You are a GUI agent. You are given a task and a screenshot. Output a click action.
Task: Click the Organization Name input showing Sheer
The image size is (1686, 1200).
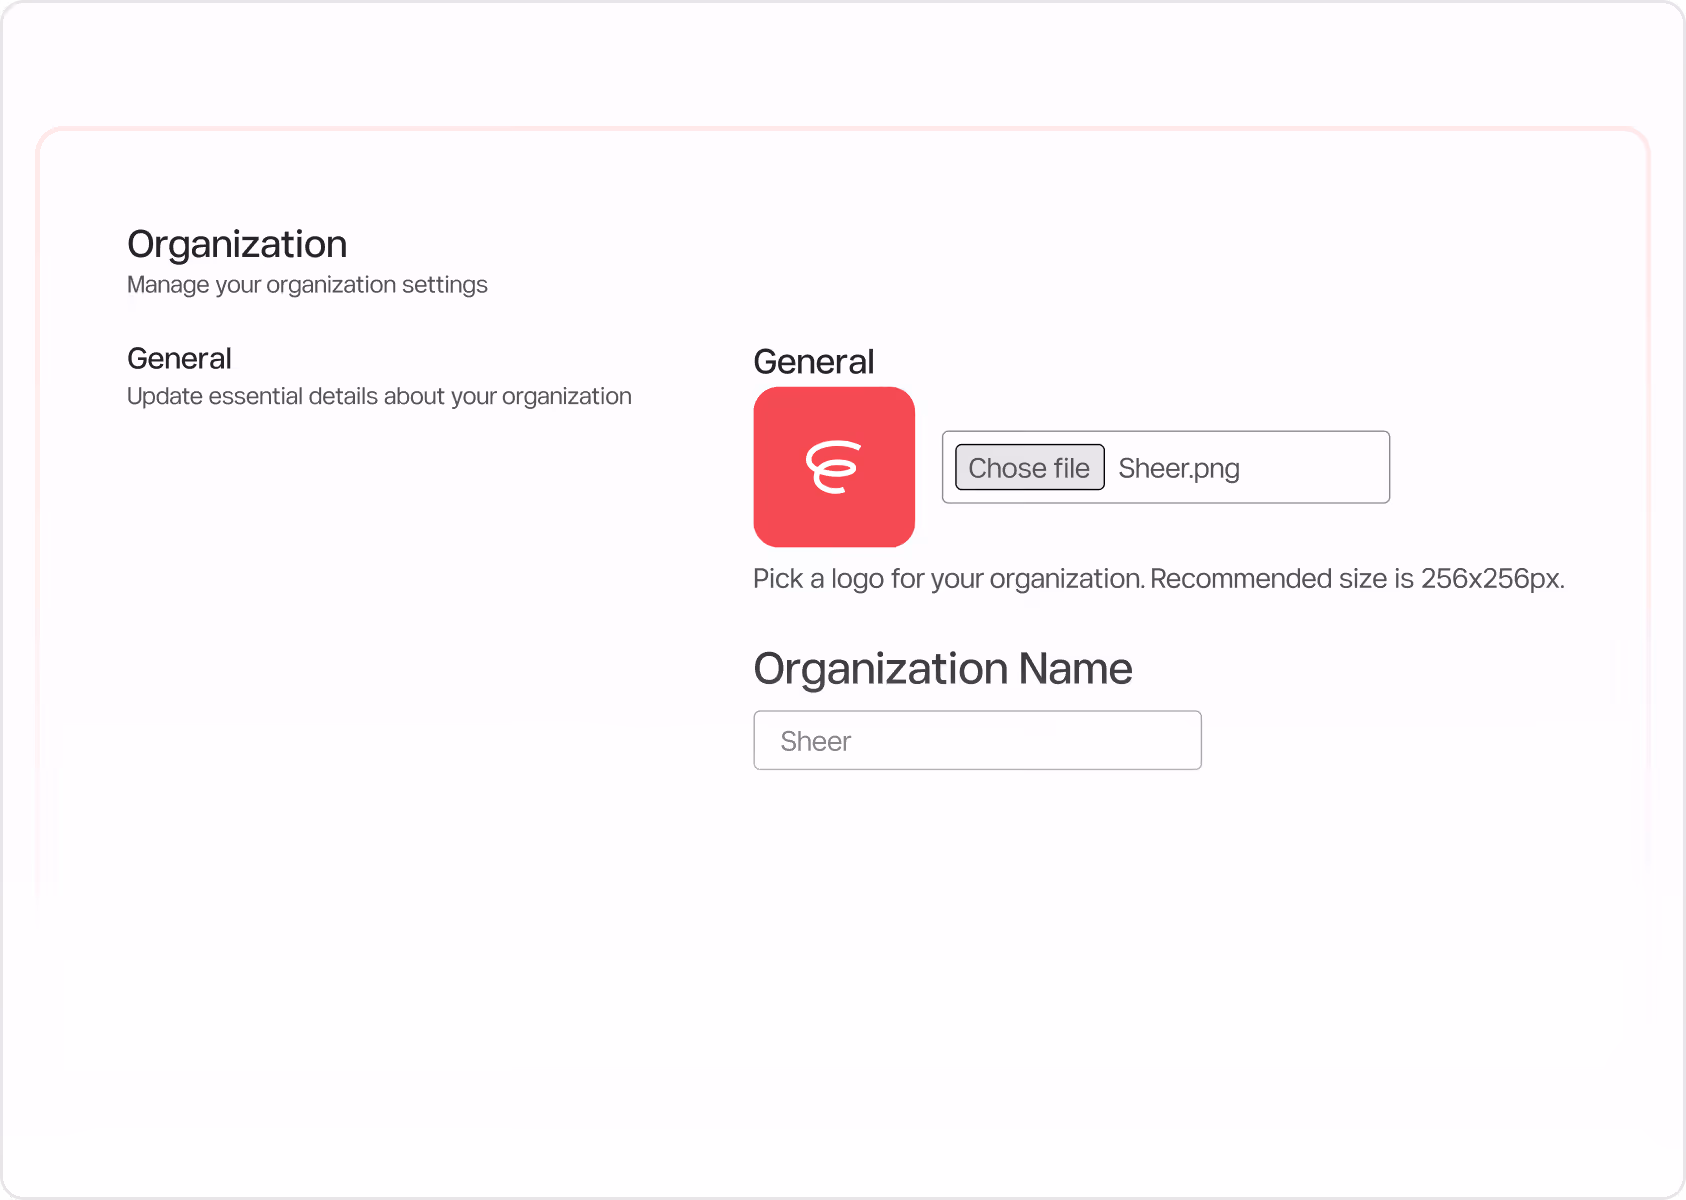(977, 740)
